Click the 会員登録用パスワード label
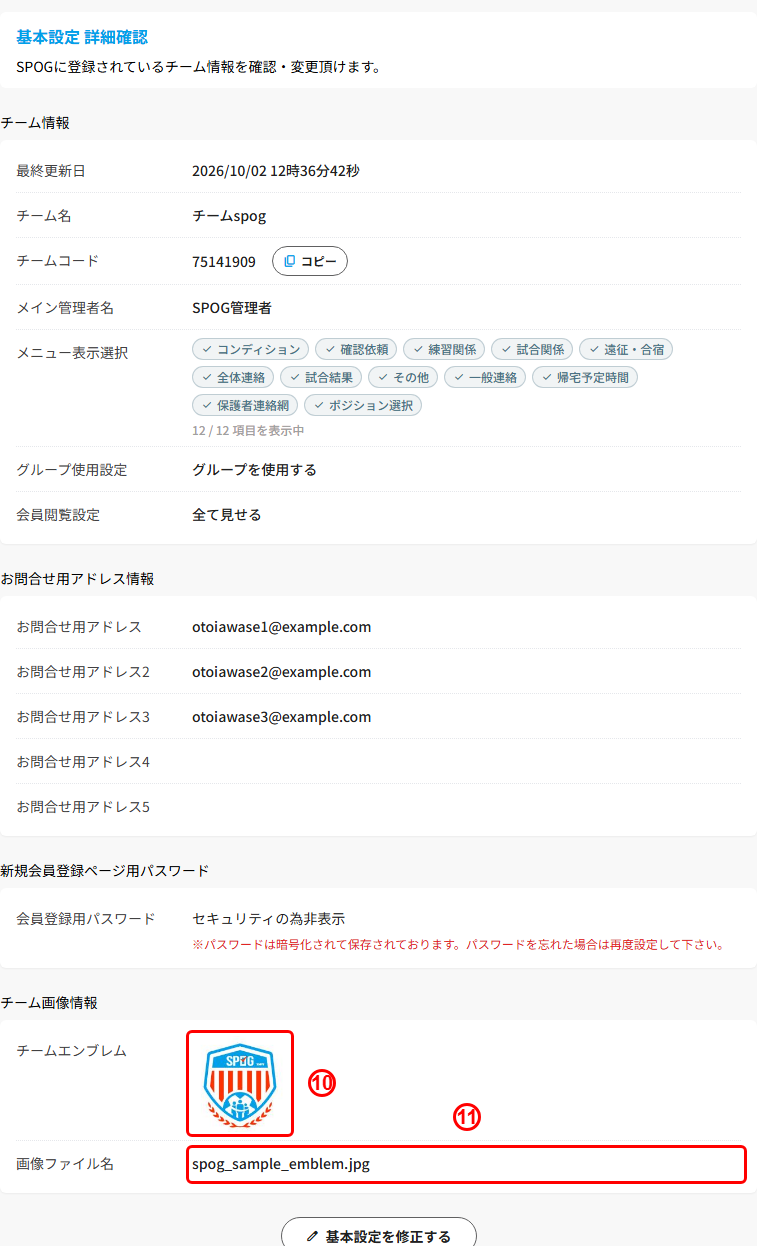 tap(86, 919)
